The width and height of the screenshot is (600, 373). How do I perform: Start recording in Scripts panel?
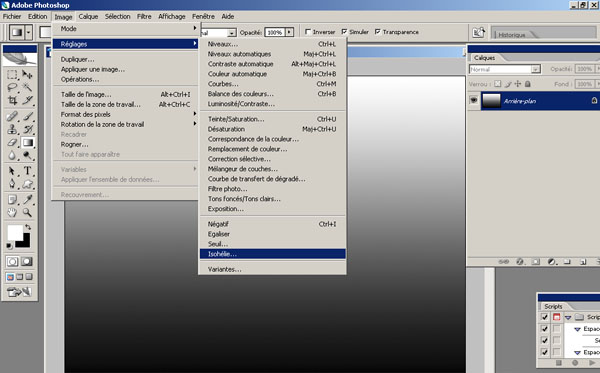click(575, 363)
